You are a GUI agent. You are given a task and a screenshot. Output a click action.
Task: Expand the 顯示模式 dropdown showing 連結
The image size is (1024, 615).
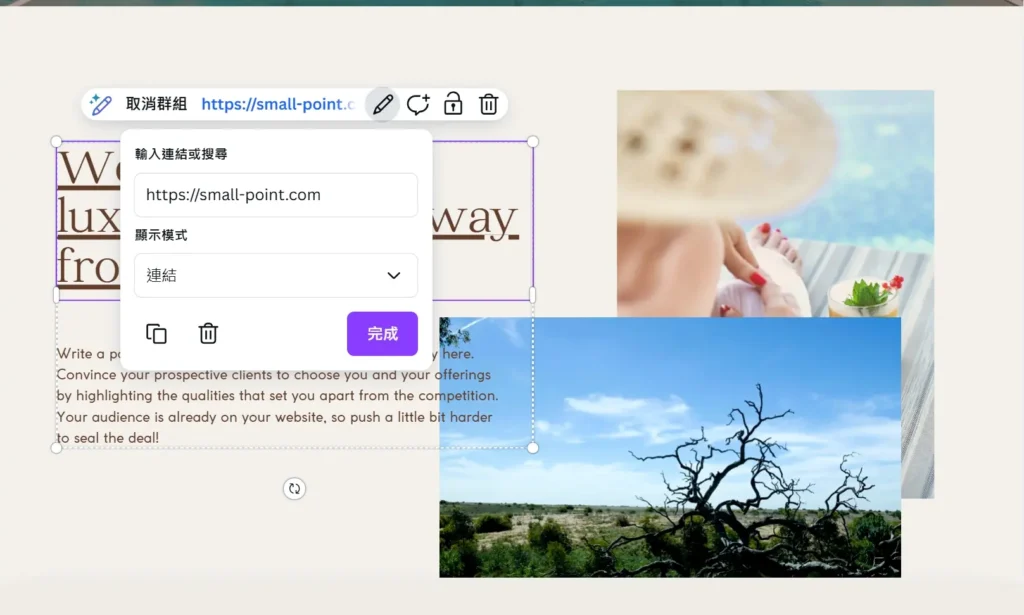coord(275,275)
